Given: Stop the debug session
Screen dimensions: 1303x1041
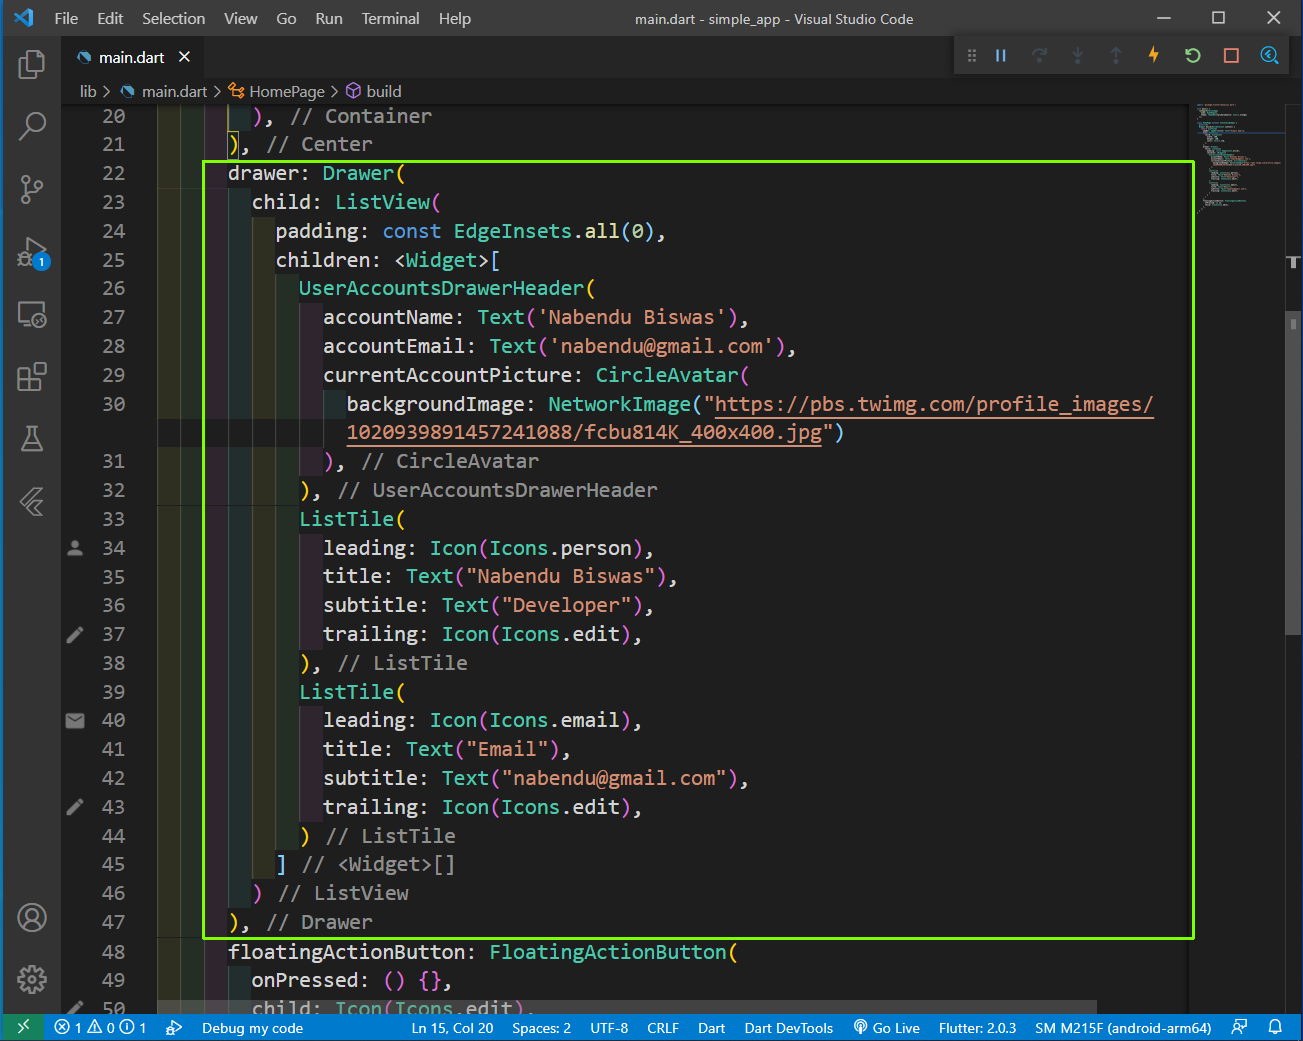Looking at the screenshot, I should coord(1231,56).
